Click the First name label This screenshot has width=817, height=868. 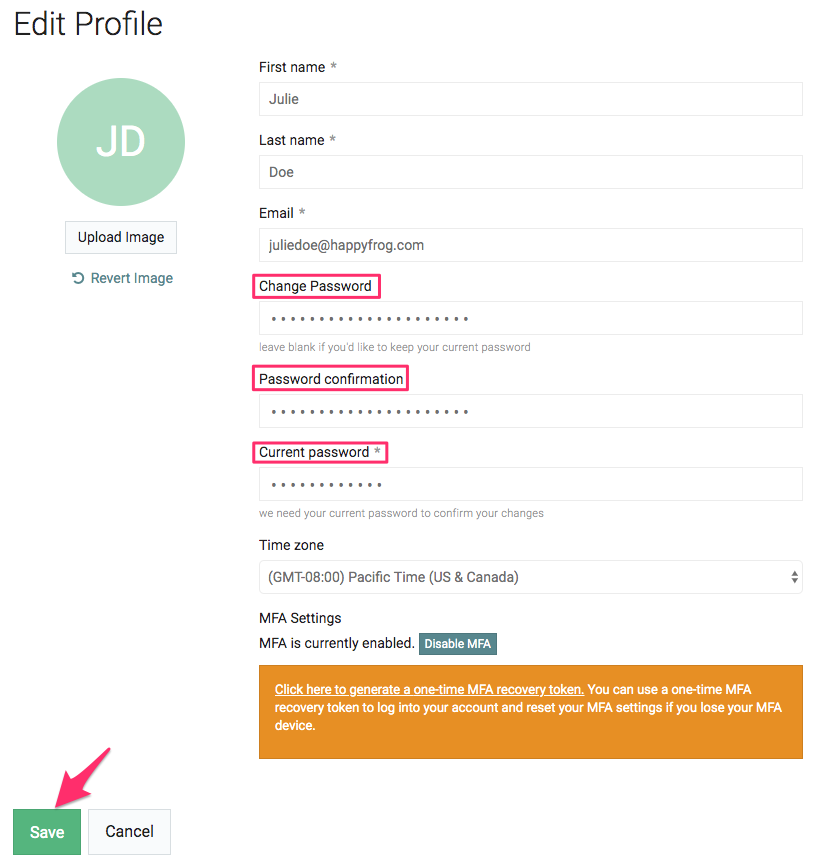[x=292, y=67]
